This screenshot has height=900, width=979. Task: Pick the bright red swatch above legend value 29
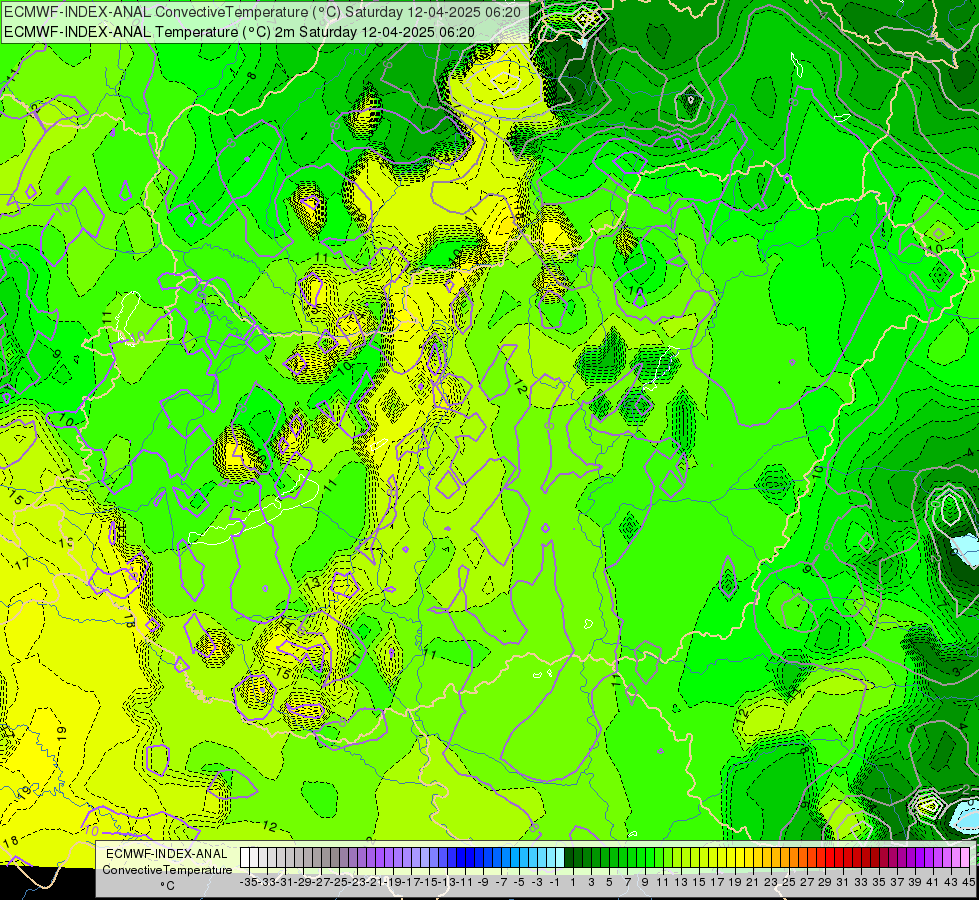830,858
